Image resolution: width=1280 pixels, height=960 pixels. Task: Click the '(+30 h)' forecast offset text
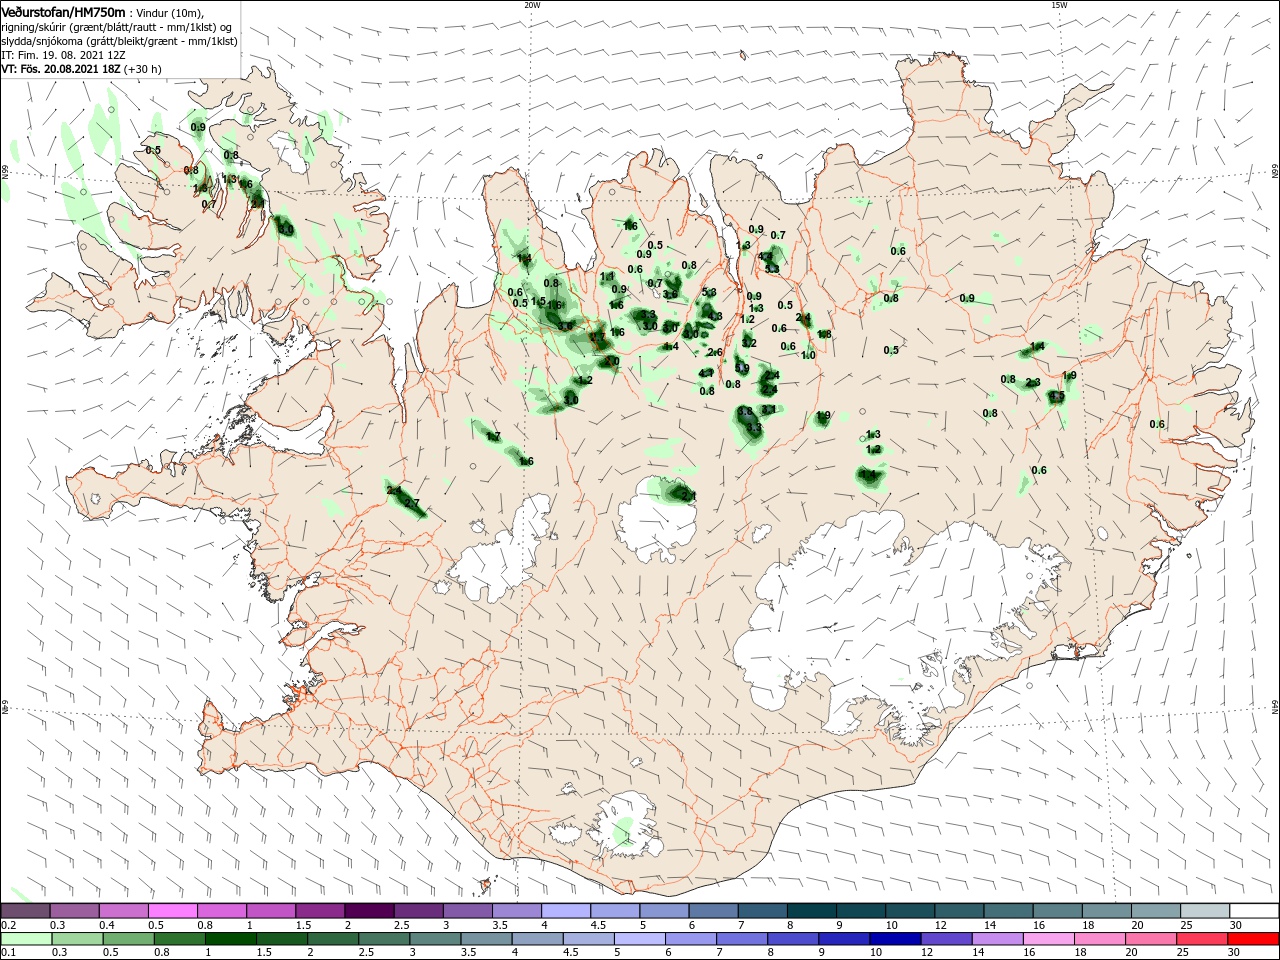(144, 69)
